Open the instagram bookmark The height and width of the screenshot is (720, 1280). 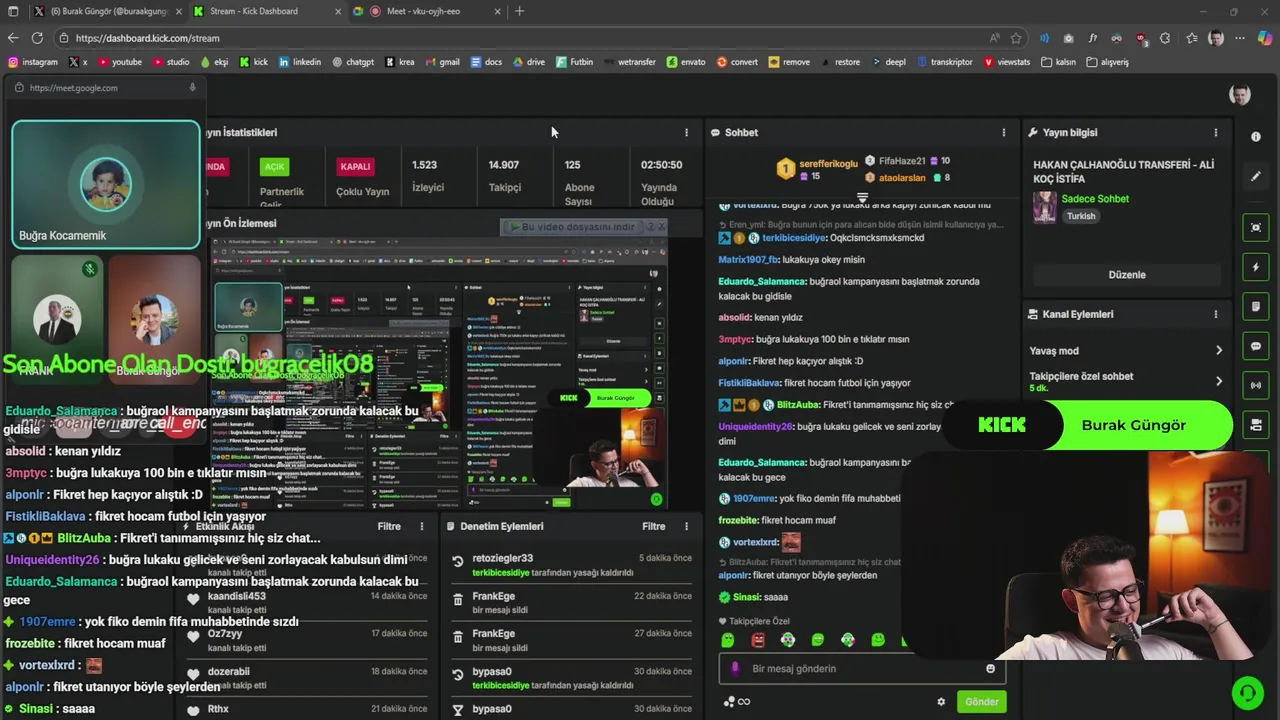pos(33,62)
